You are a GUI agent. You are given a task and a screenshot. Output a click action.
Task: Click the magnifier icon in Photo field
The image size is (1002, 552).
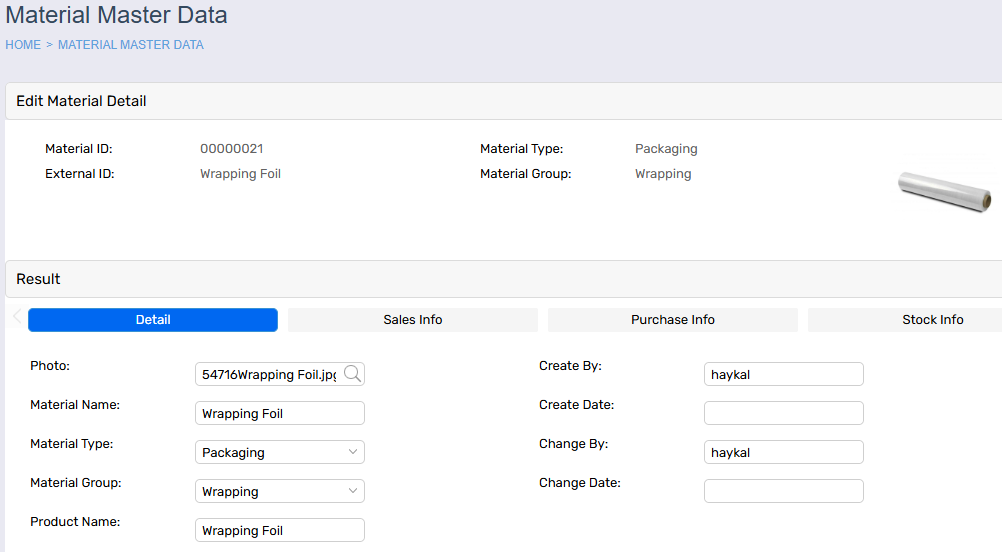coord(352,374)
